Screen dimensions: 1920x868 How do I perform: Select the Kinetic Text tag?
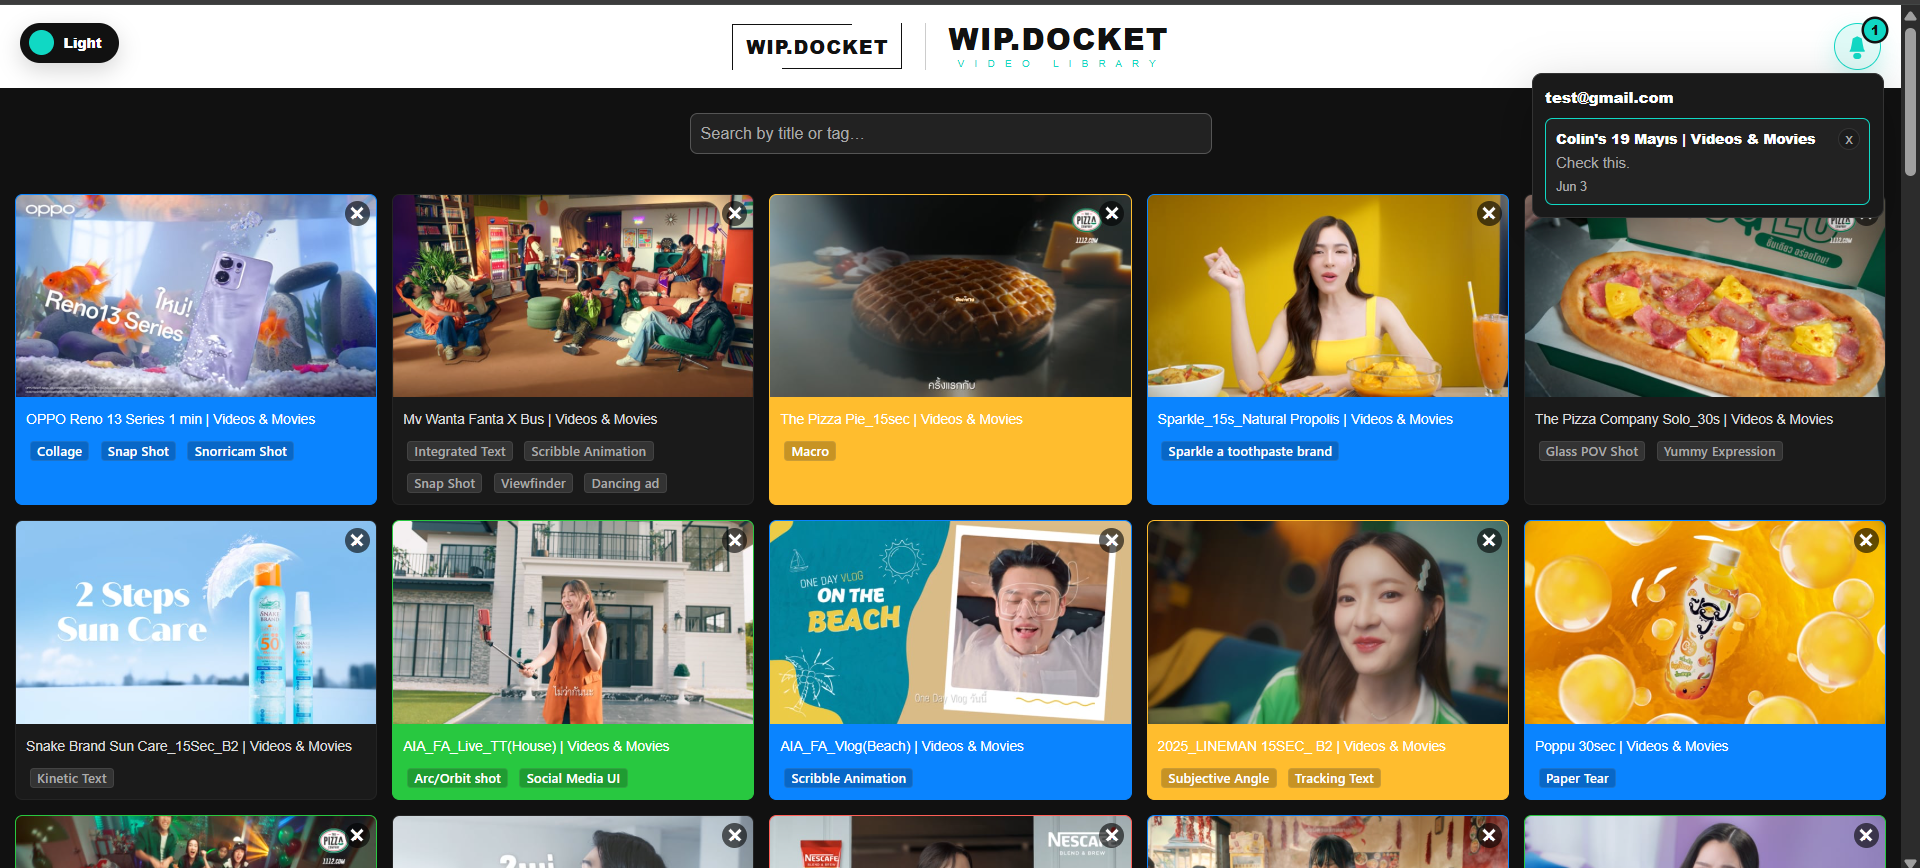pyautogui.click(x=71, y=779)
